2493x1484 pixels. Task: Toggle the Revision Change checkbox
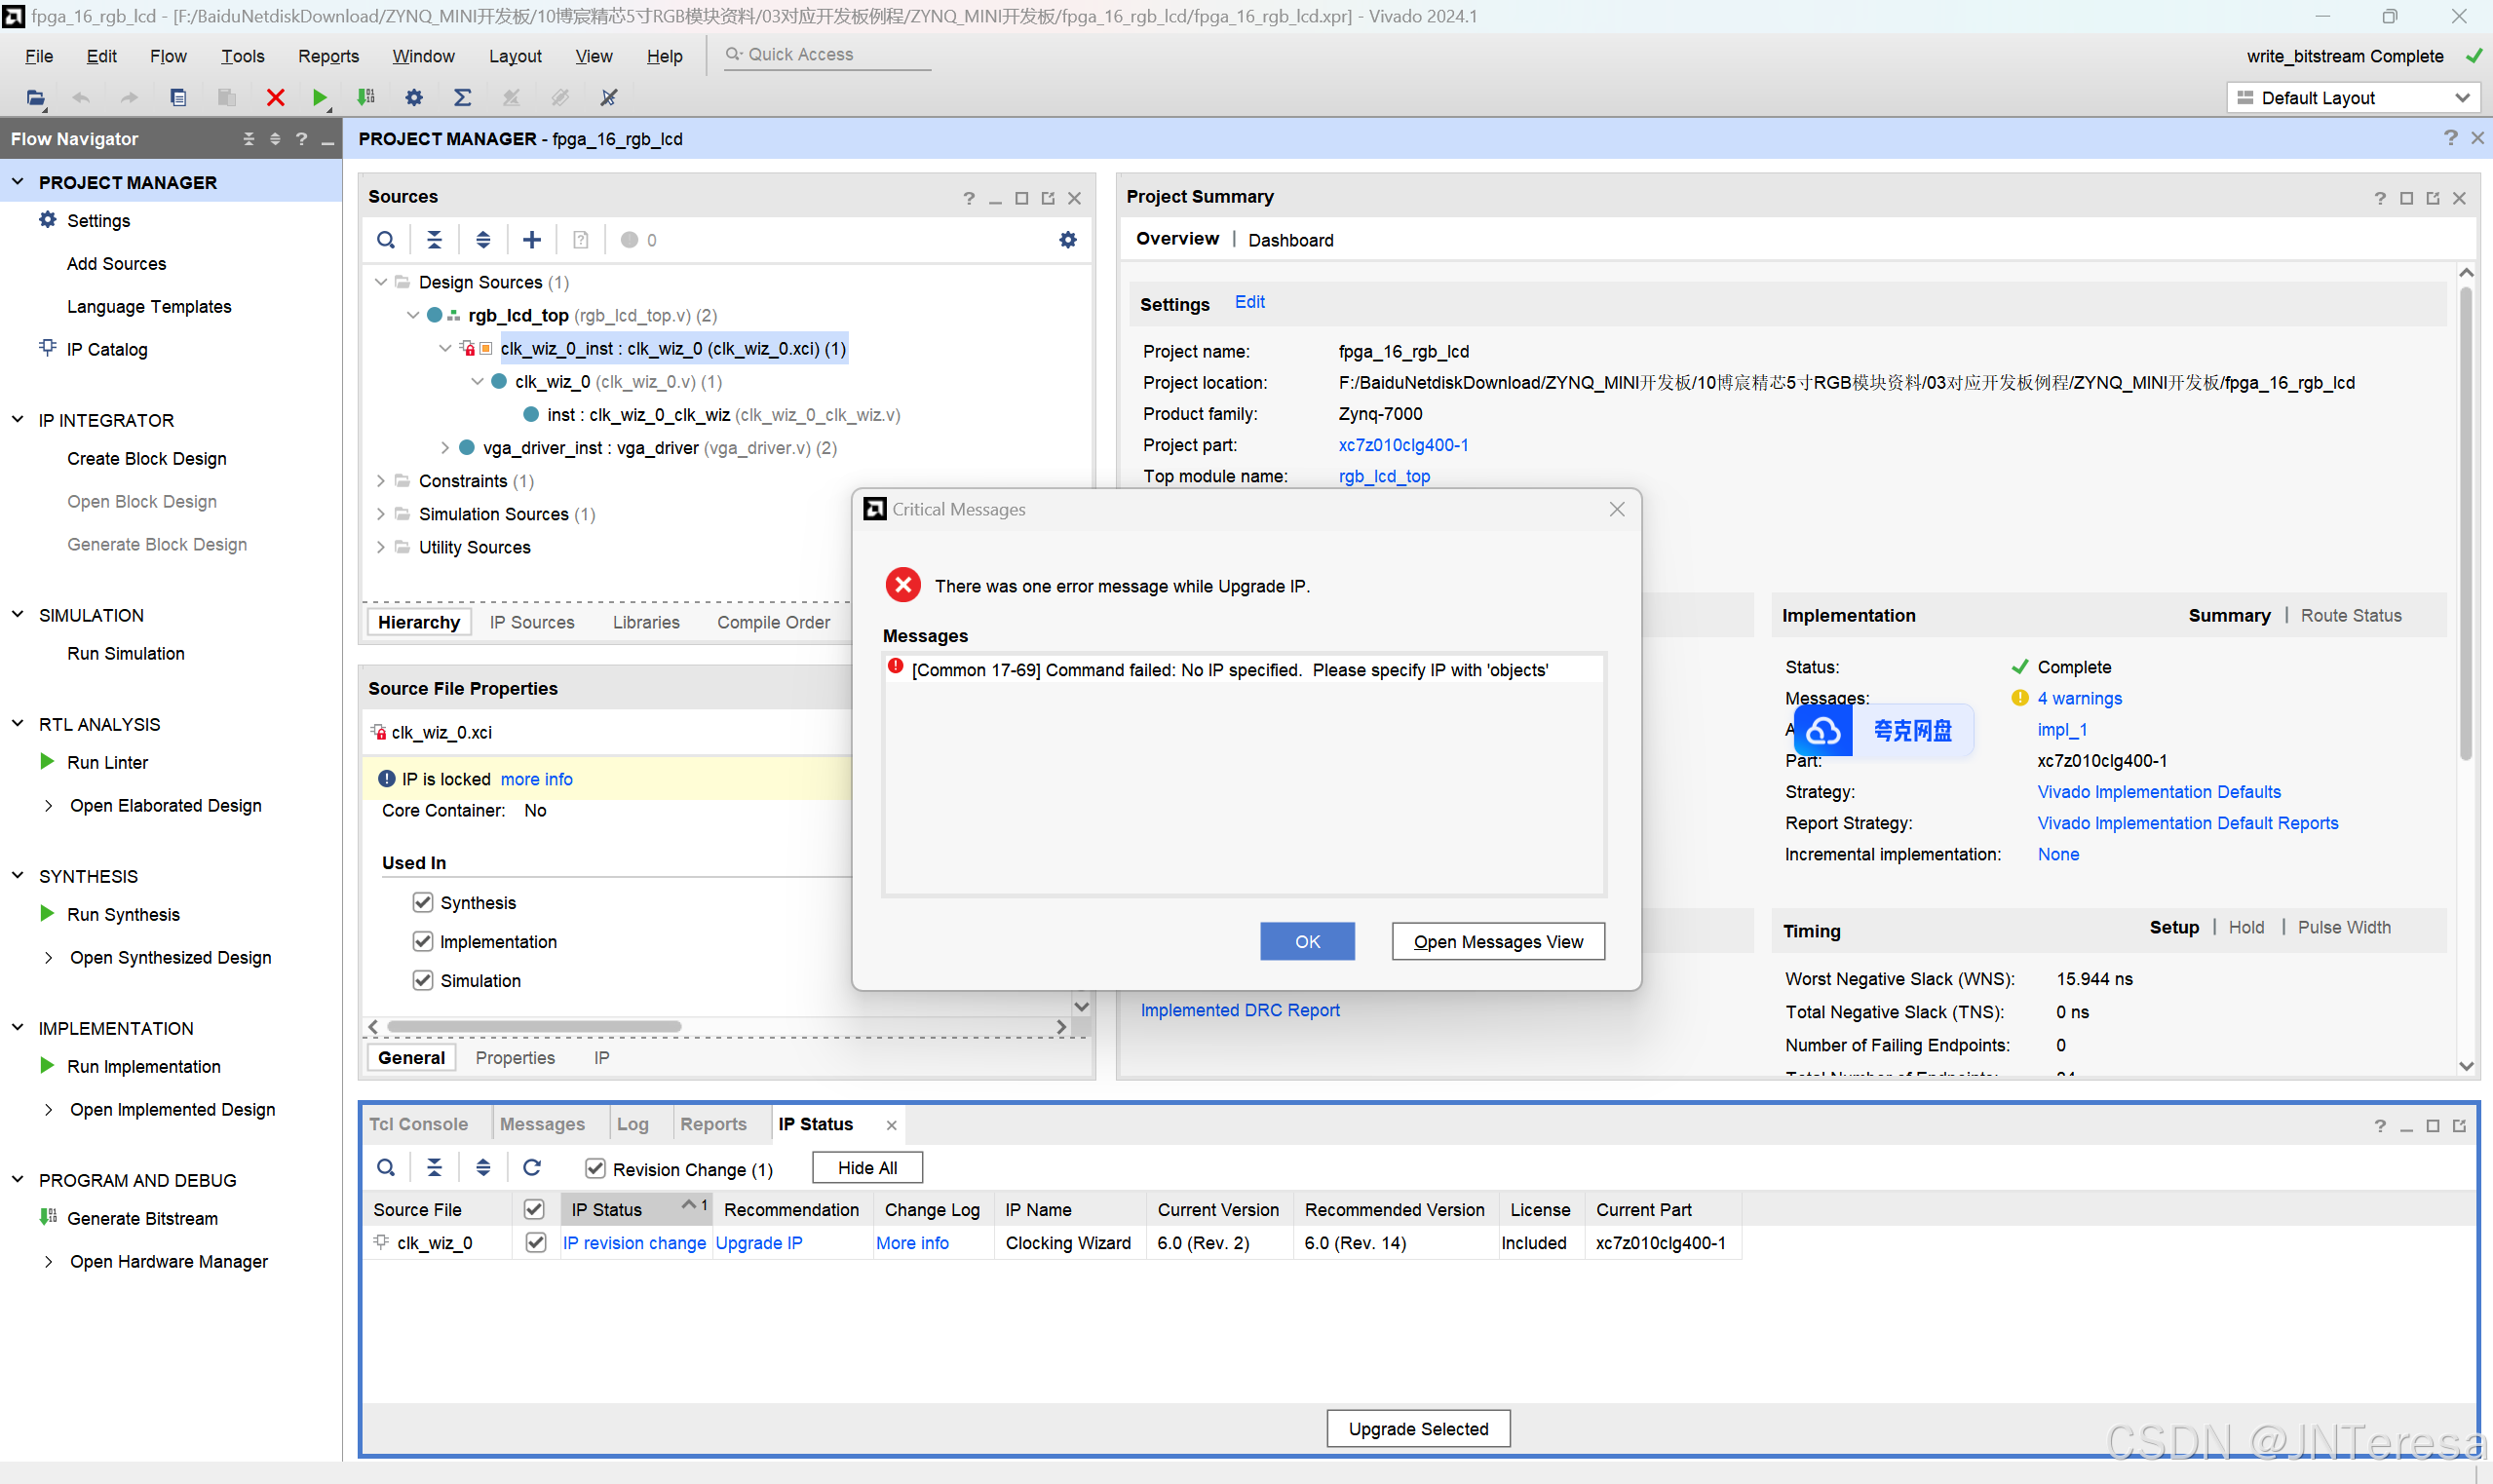click(595, 1168)
